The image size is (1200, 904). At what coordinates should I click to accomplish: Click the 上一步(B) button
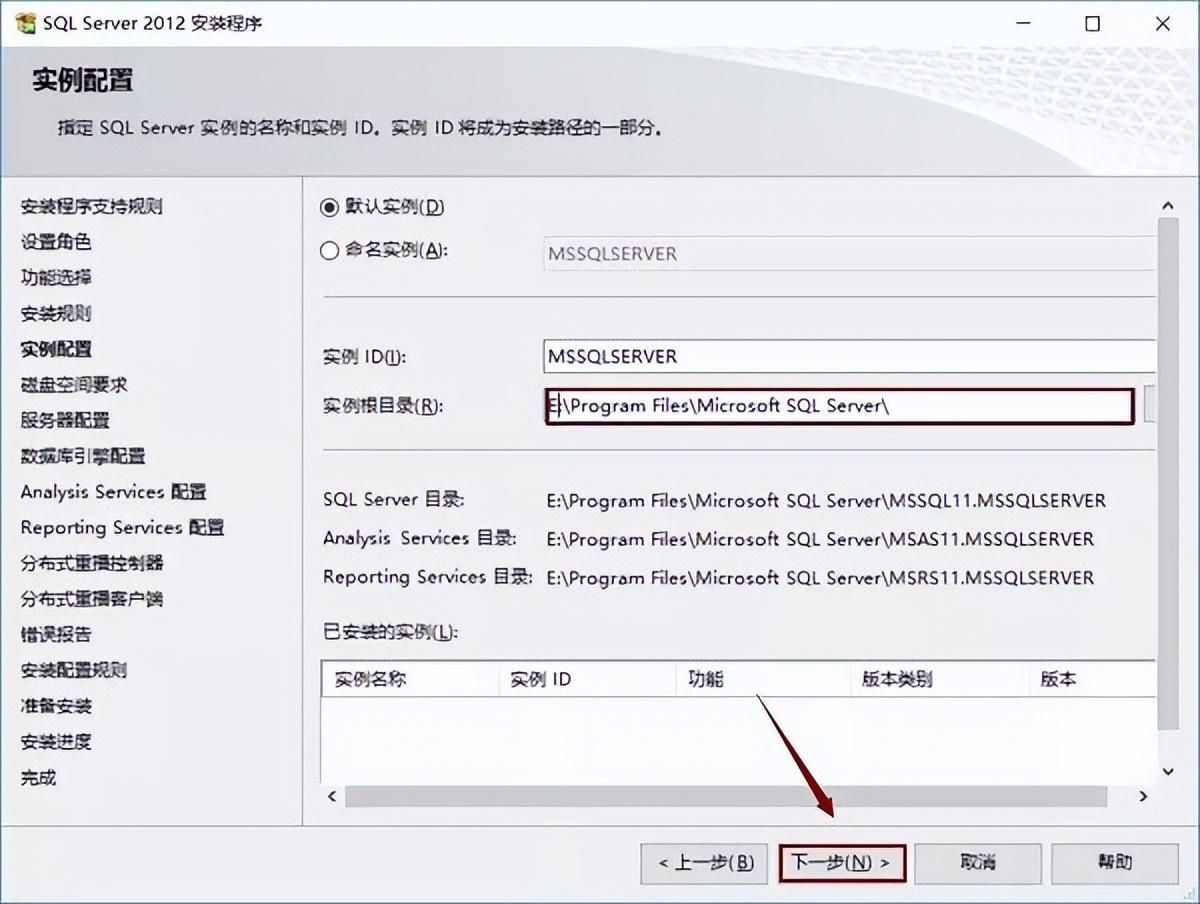pyautogui.click(x=704, y=863)
